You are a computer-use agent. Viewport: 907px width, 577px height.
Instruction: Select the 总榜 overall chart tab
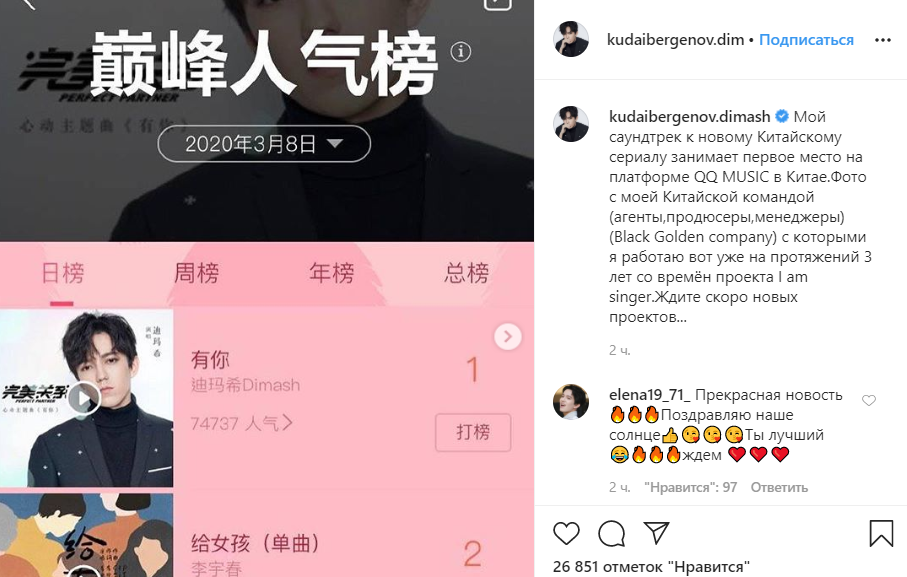click(x=466, y=273)
